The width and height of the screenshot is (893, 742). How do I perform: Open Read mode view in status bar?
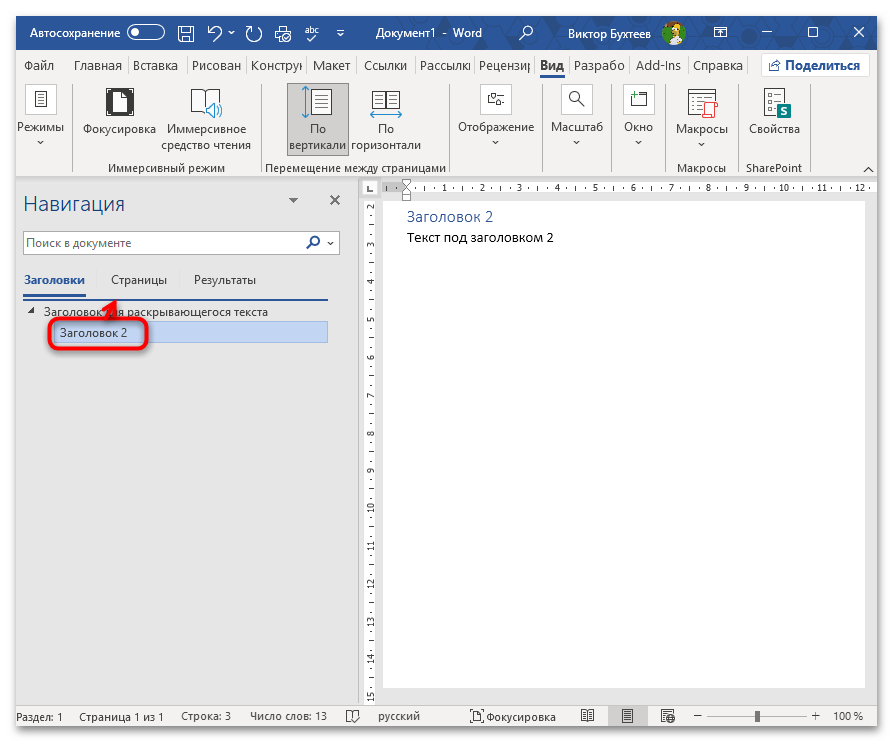[587, 717]
